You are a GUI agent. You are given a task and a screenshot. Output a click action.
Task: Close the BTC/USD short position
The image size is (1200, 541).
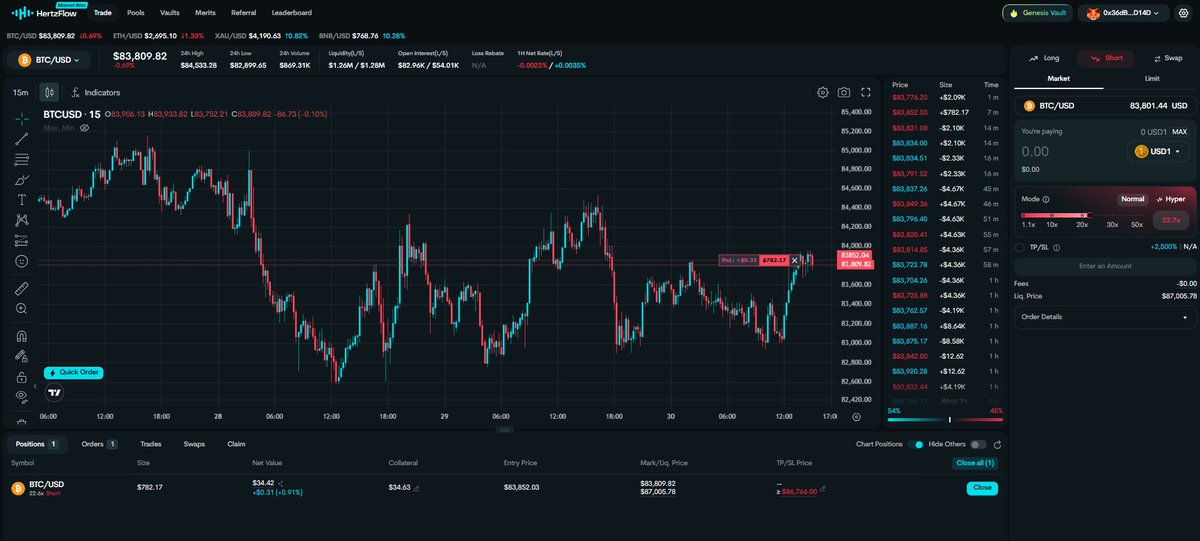[982, 488]
